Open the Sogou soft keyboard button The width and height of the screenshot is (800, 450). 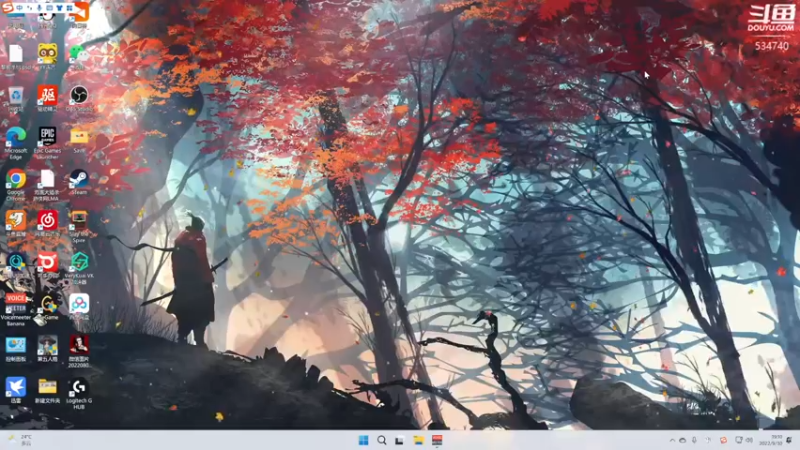pos(49,8)
